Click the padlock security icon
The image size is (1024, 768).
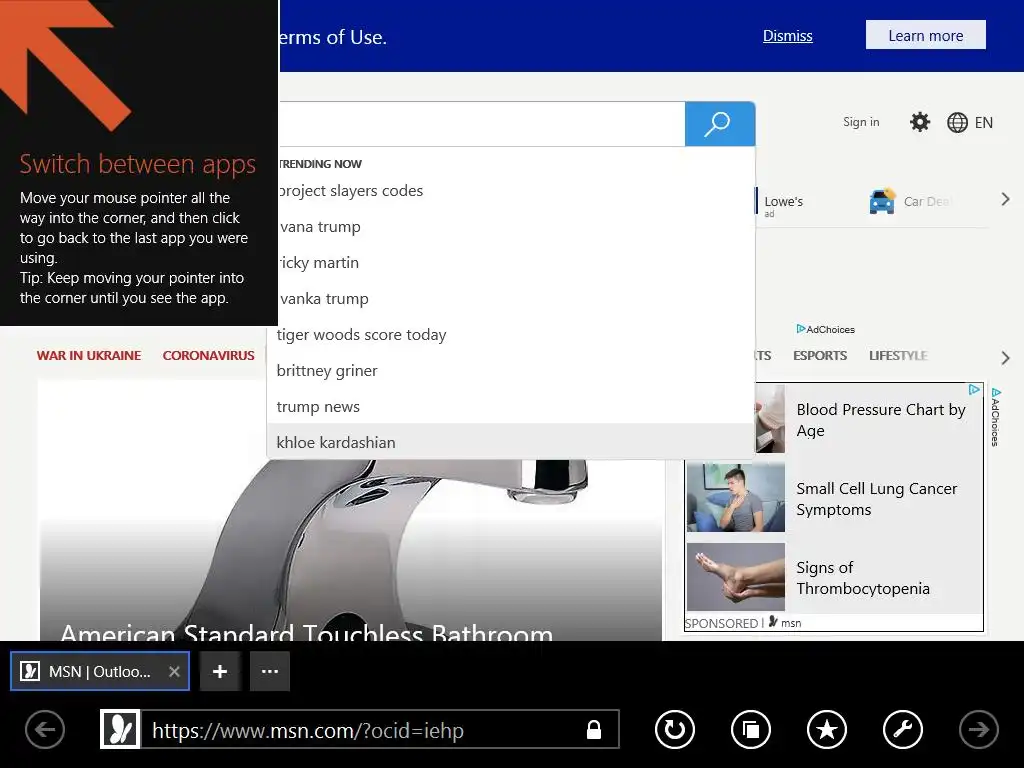point(594,729)
